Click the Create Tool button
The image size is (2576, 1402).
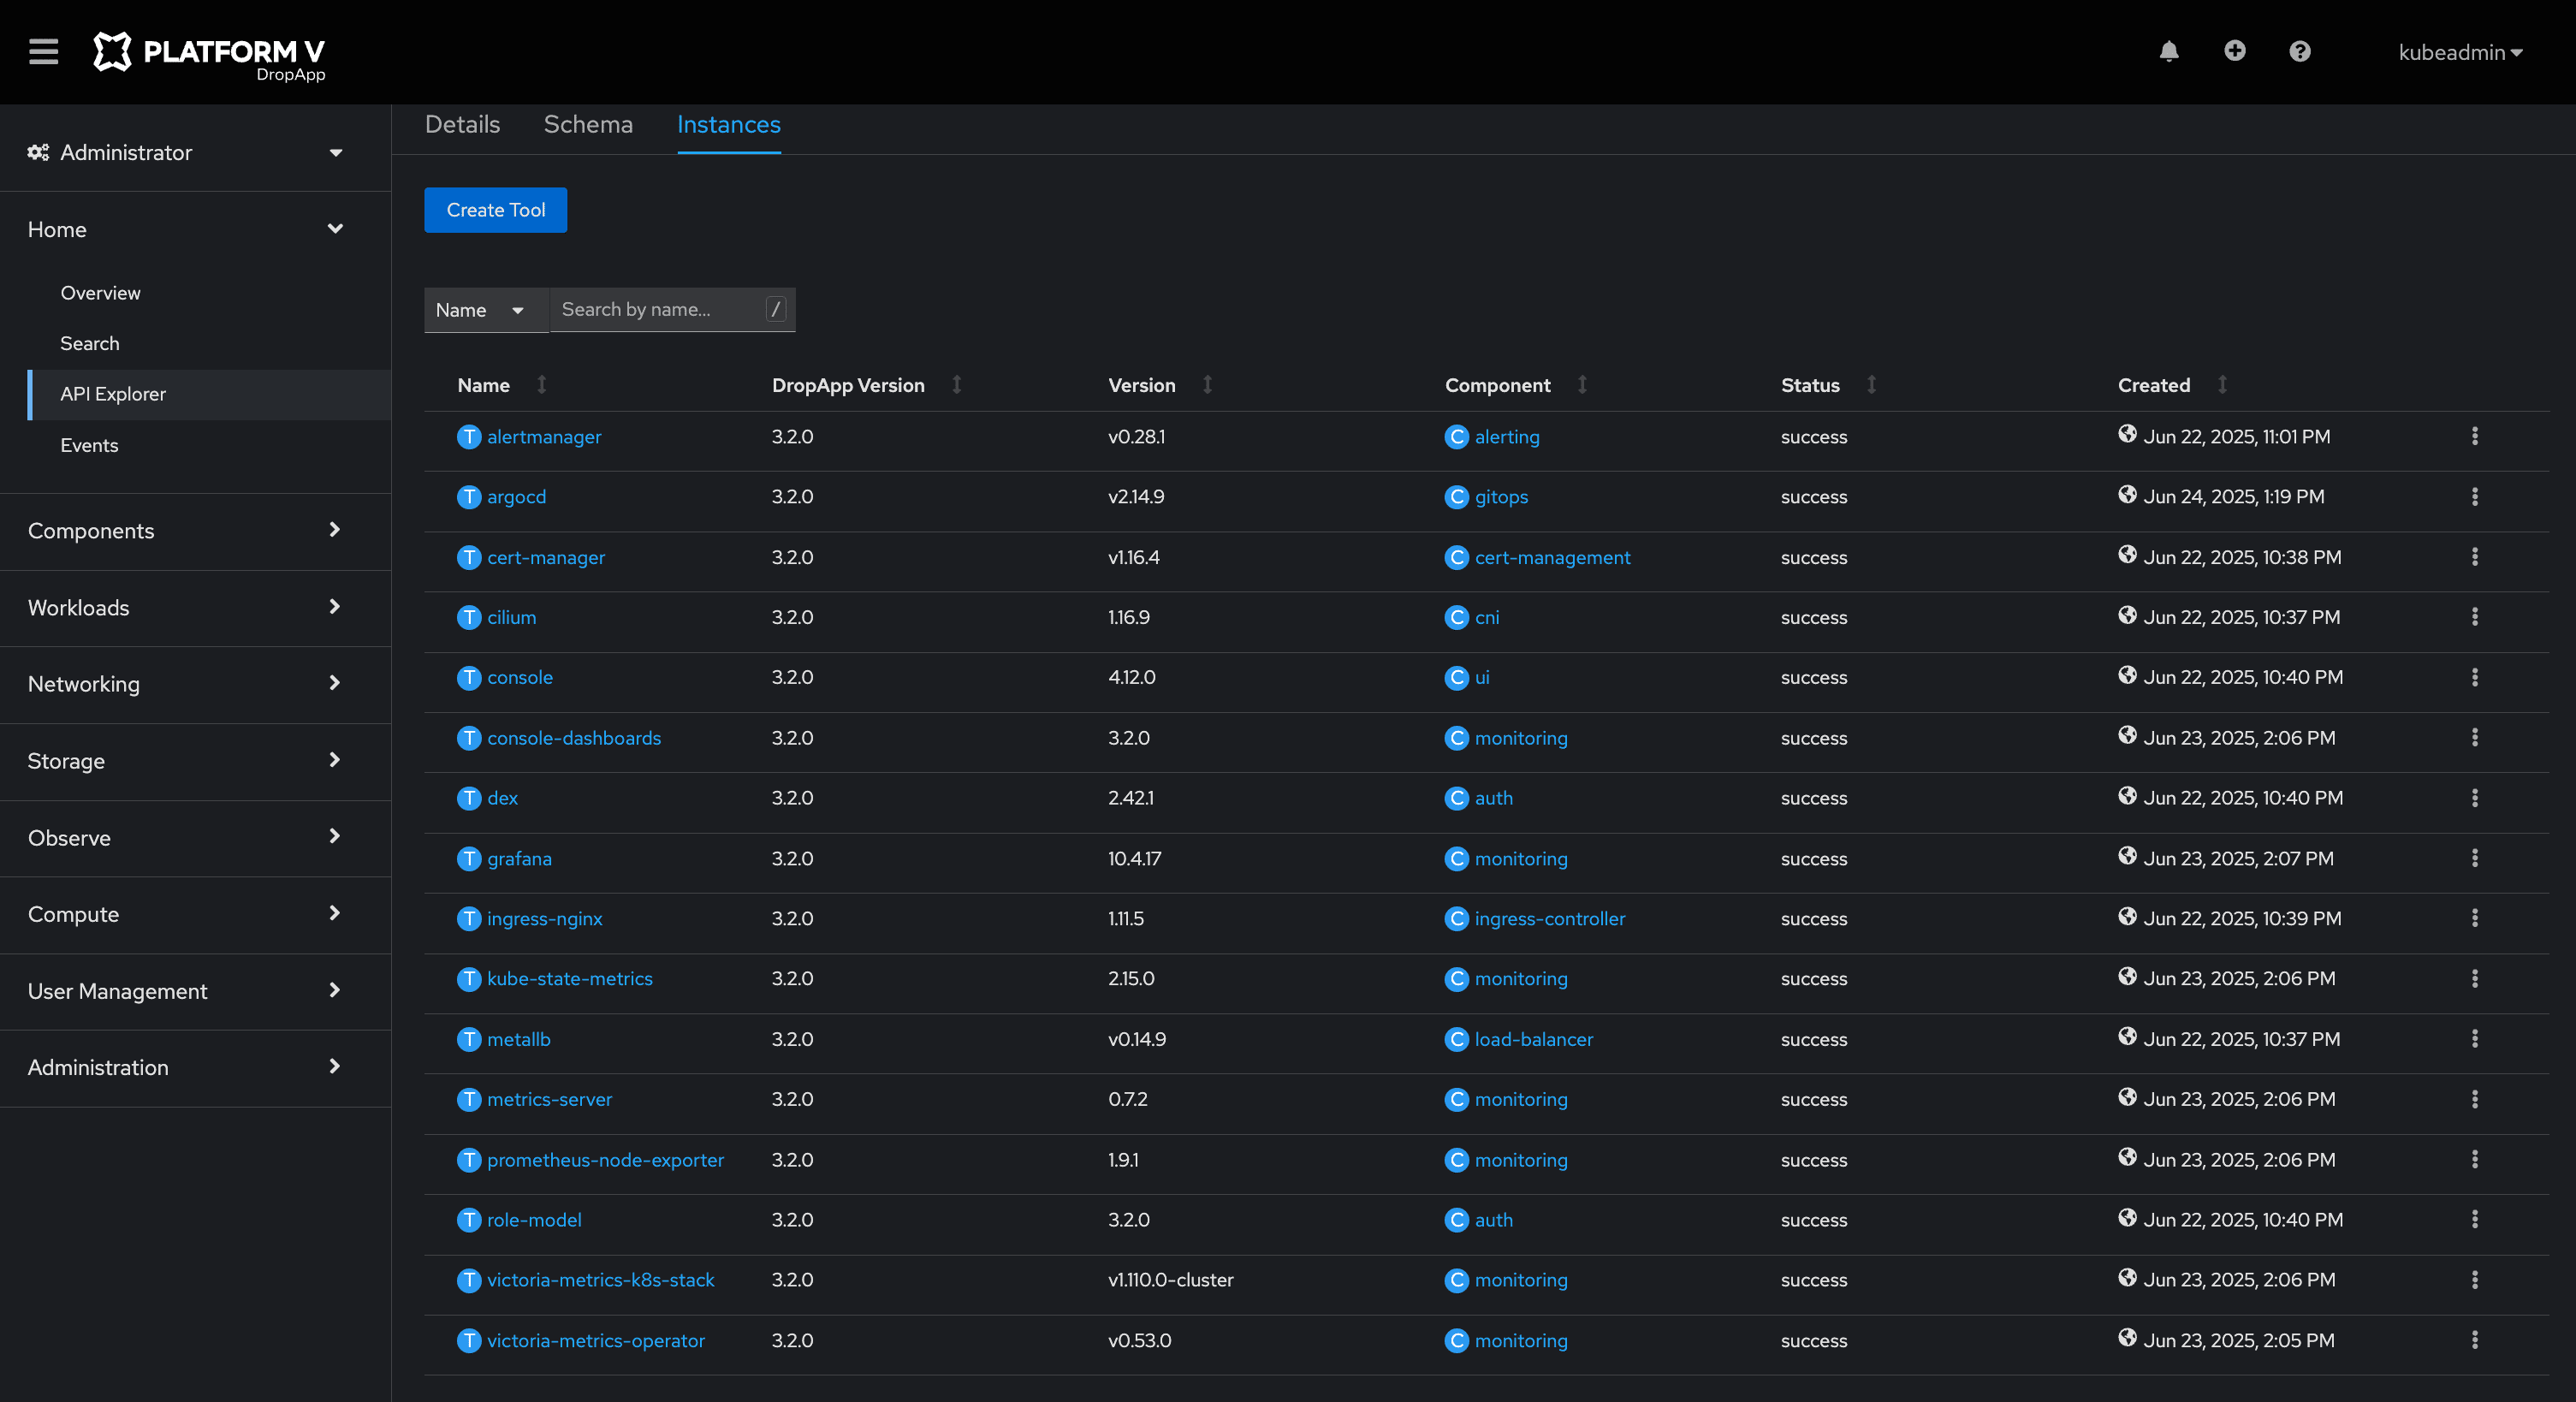[x=495, y=210]
